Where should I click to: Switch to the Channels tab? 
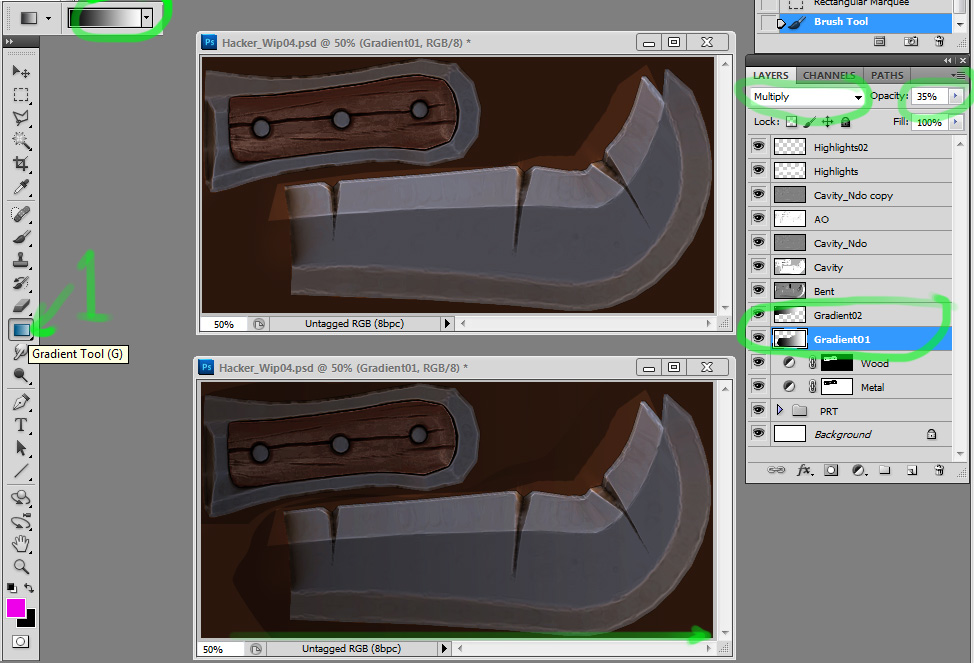[829, 75]
